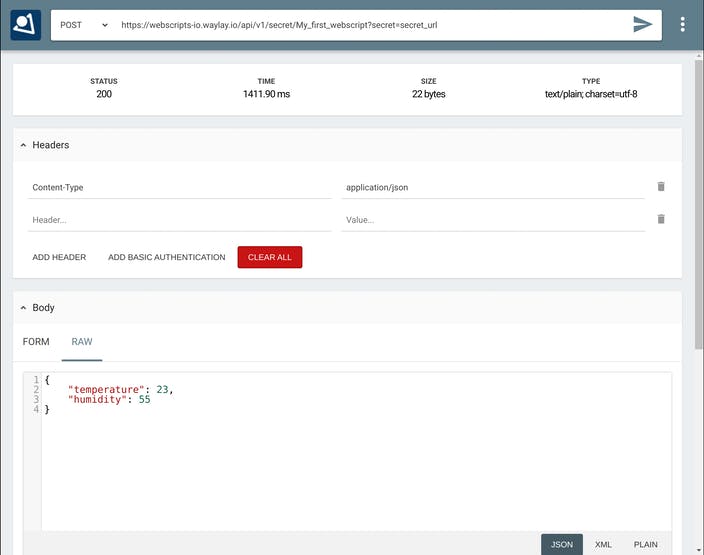The width and height of the screenshot is (704, 555).
Task: Click the app logo in top-left corner
Action: pyautogui.click(x=25, y=24)
